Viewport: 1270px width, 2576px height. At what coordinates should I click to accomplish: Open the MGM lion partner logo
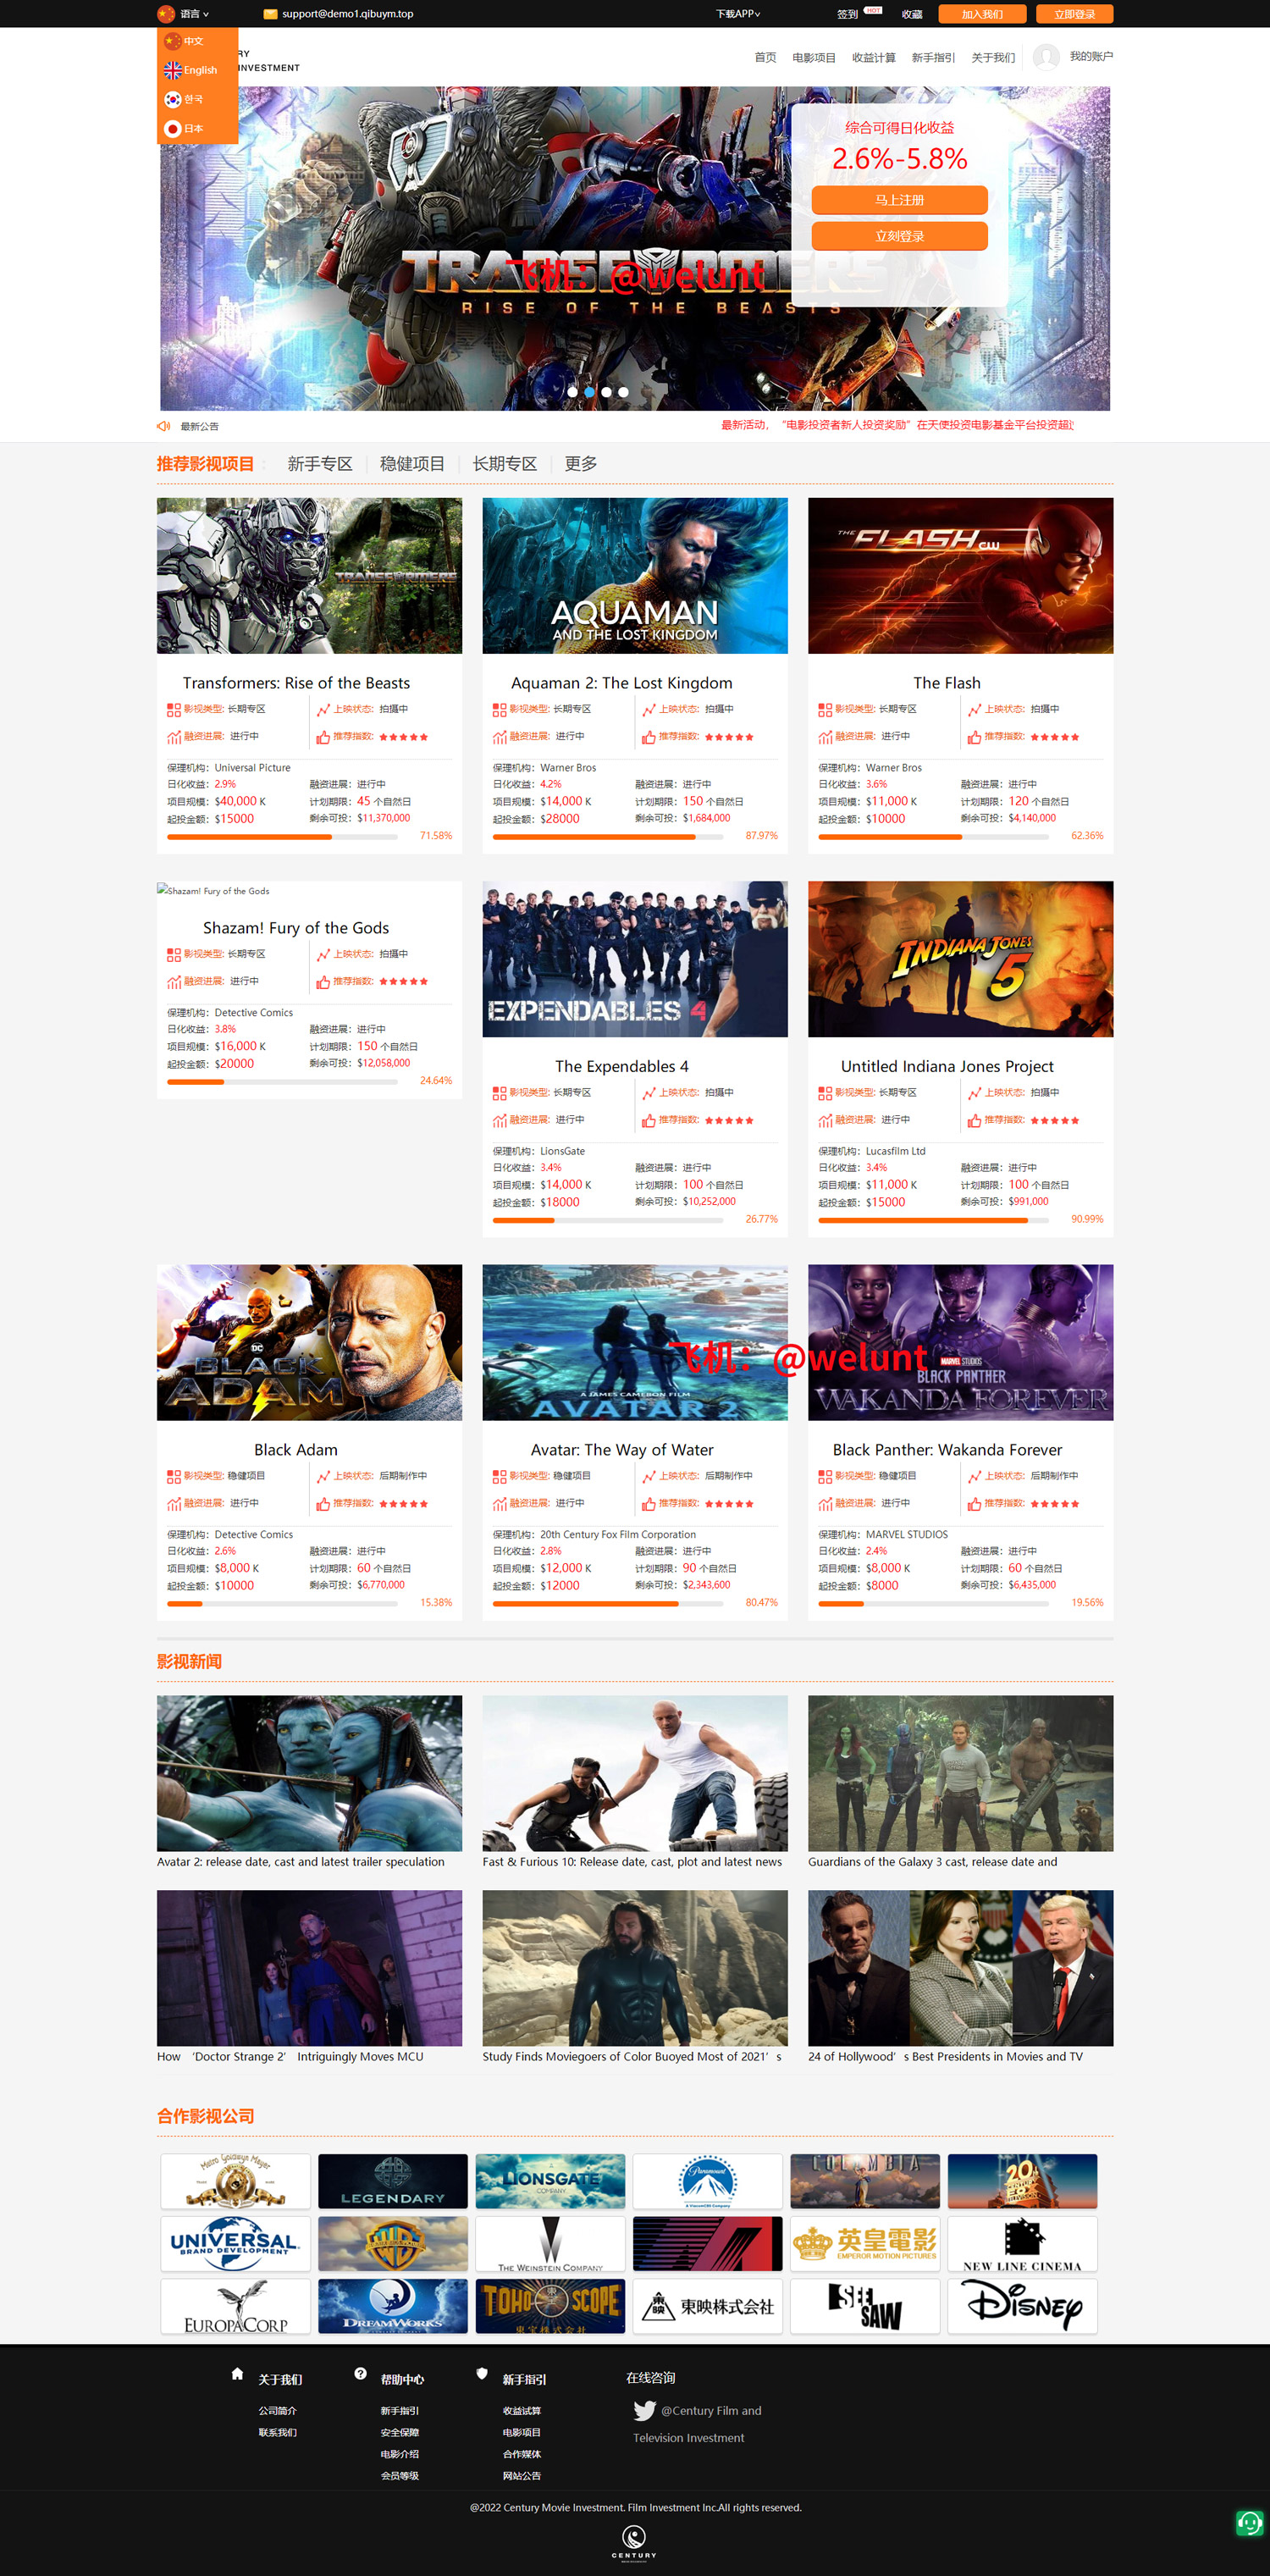235,2181
